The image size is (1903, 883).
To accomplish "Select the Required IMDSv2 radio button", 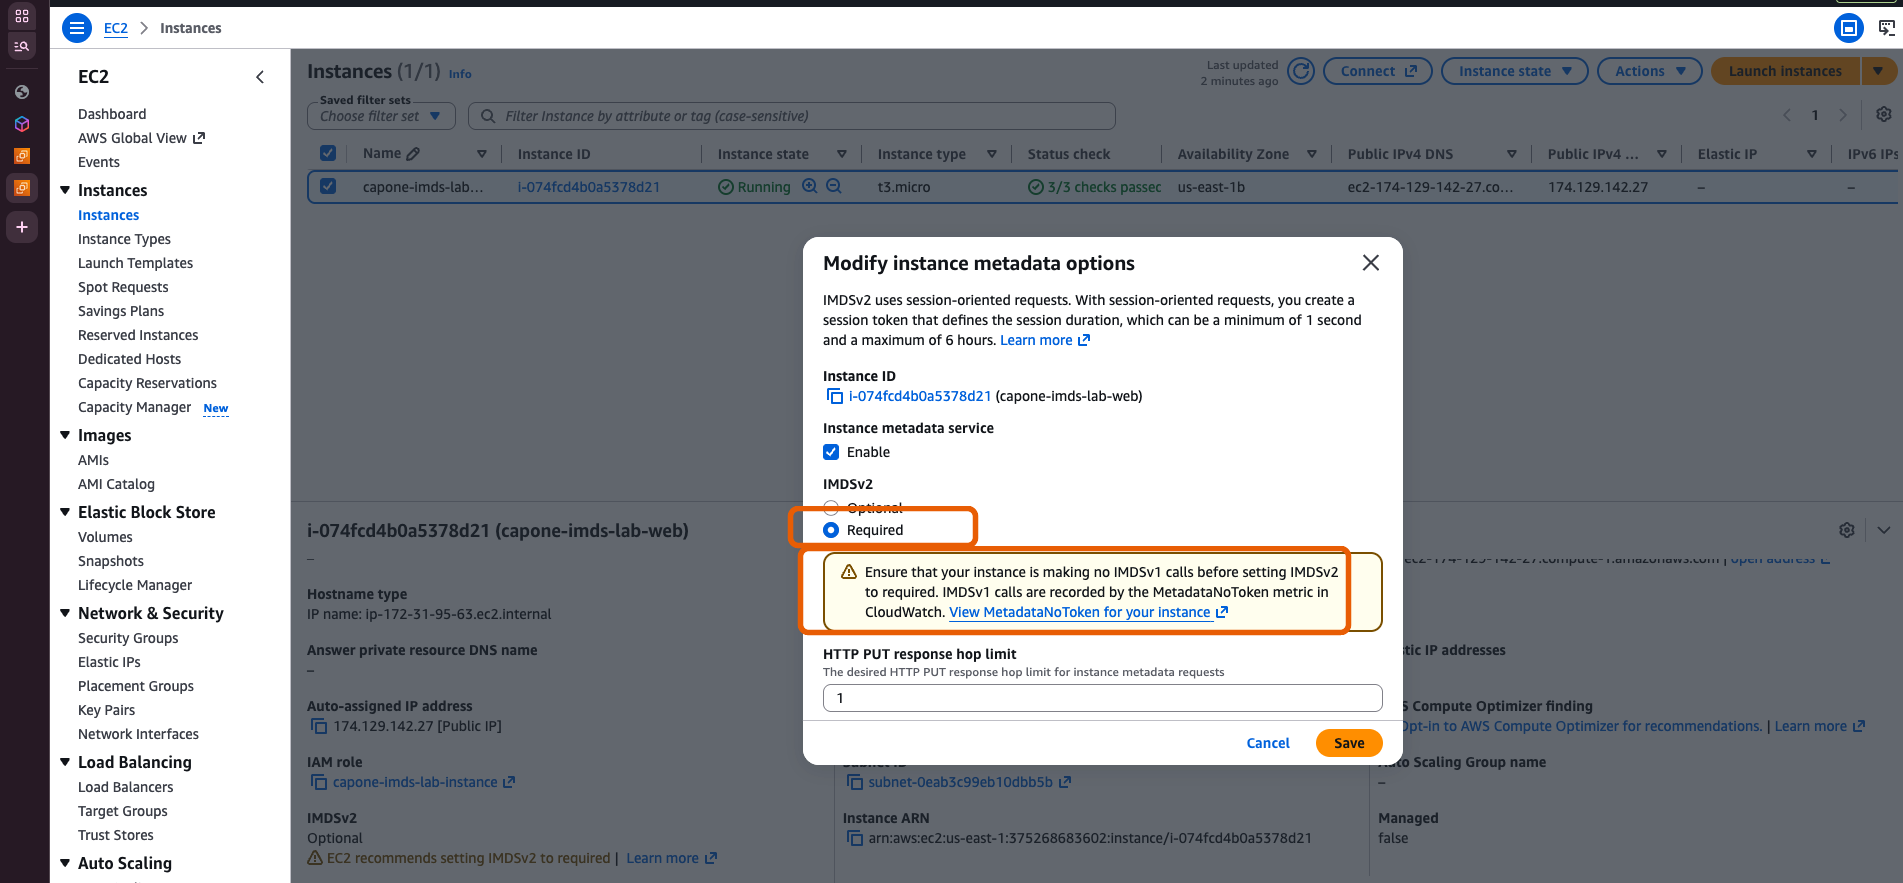I will tap(831, 530).
